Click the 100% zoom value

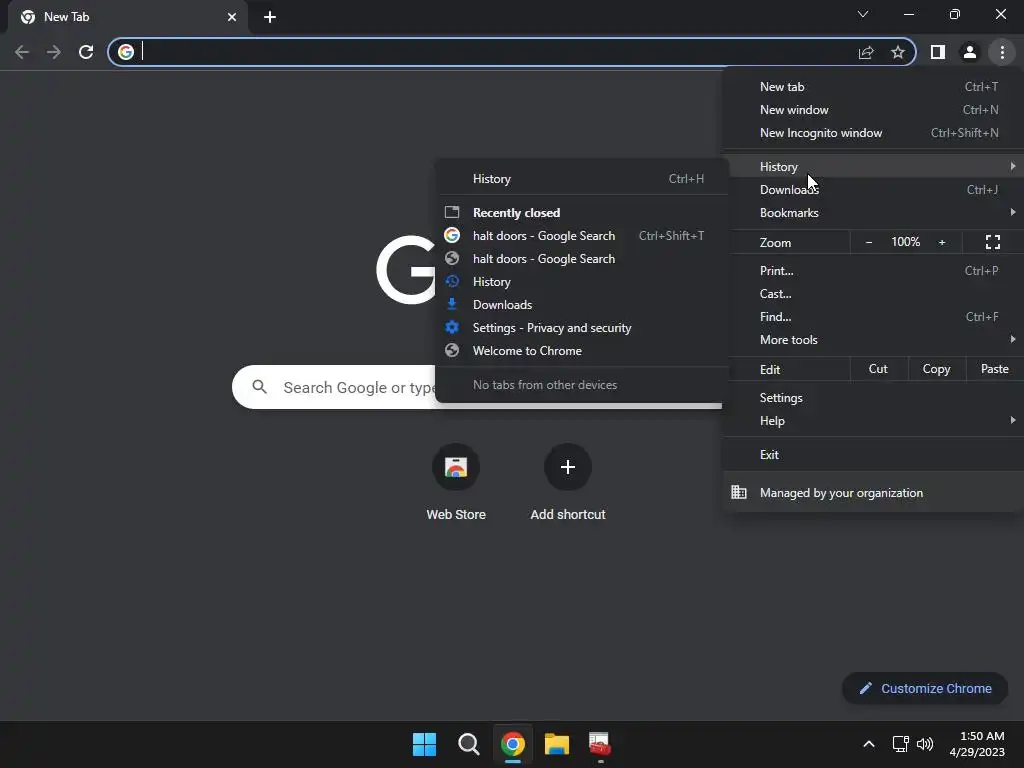[905, 242]
